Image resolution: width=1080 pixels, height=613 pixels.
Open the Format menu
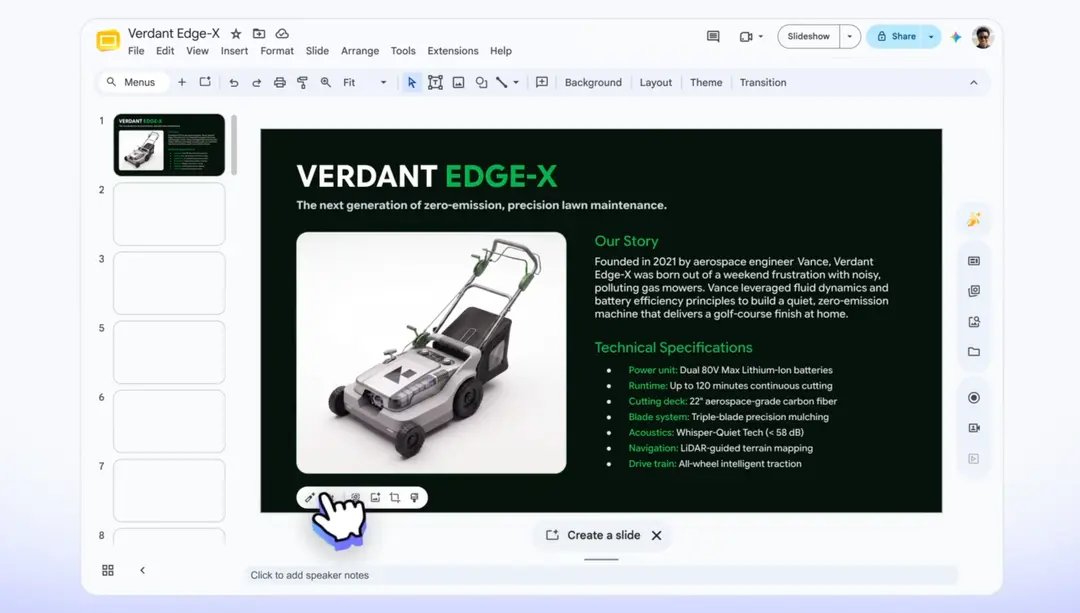pos(277,51)
